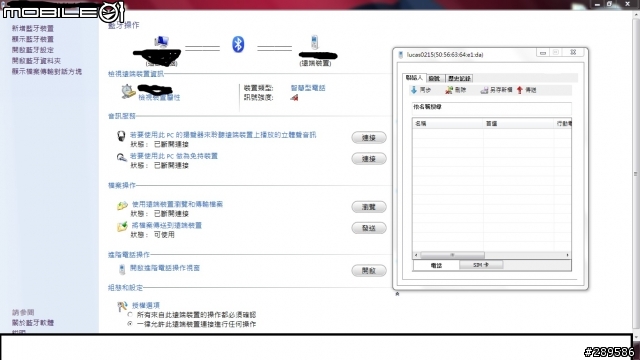Open 新增藍牙裝置 sidebar link

tap(33, 28)
